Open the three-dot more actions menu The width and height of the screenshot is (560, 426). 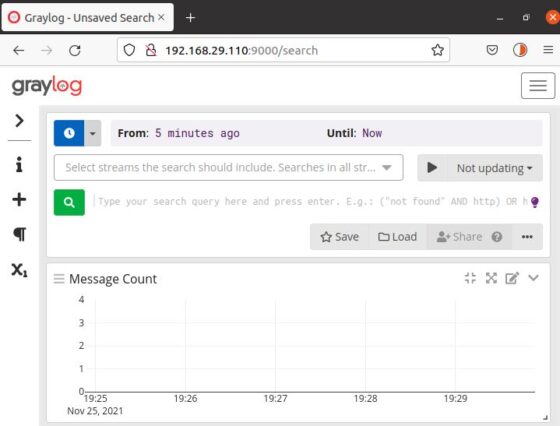point(527,237)
